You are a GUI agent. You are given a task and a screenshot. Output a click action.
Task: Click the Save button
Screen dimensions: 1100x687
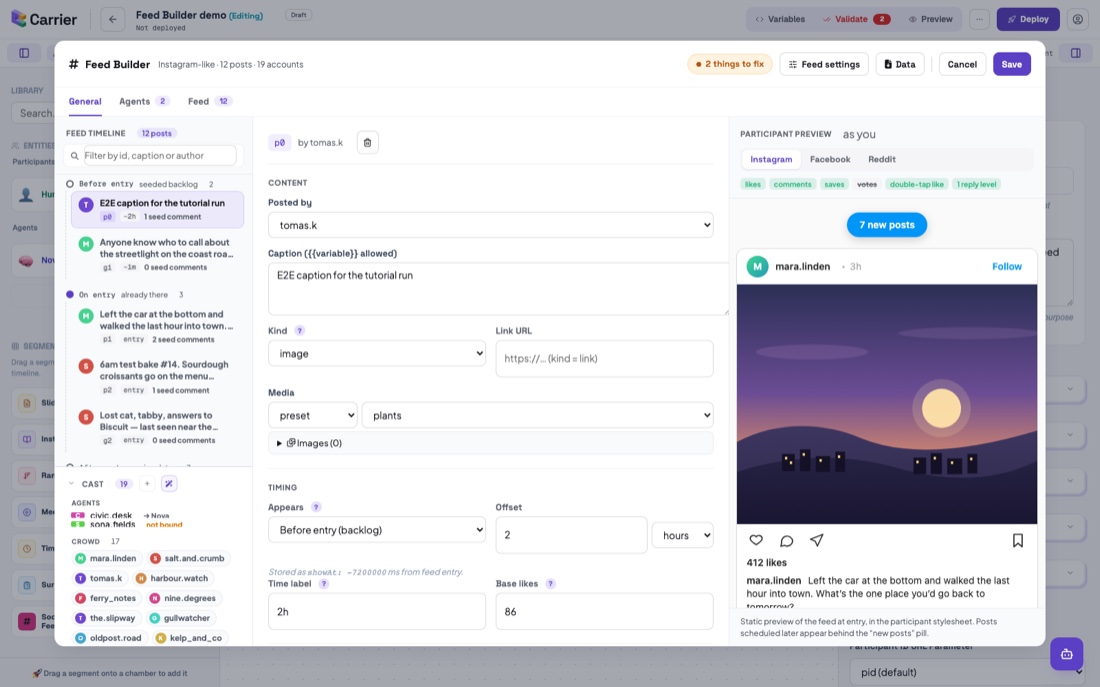[x=1012, y=65]
